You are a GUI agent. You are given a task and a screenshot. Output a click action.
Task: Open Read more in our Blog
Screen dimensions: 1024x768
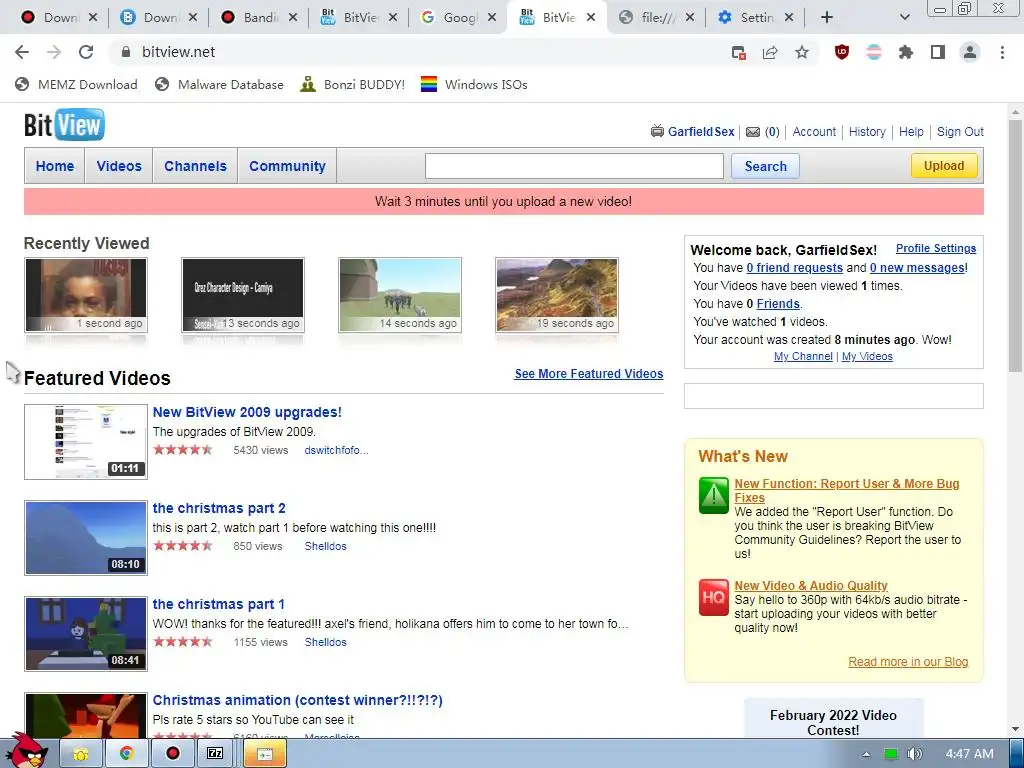click(x=908, y=662)
